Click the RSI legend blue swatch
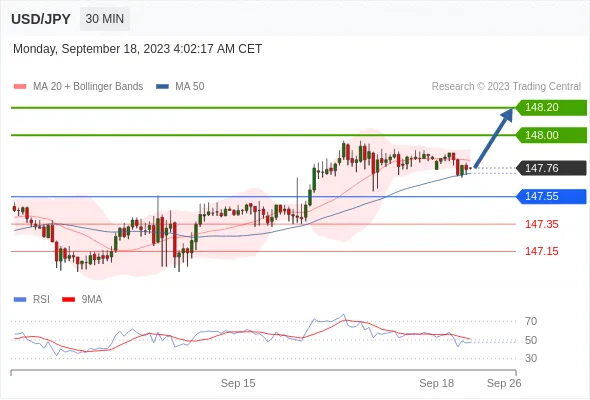The width and height of the screenshot is (590, 400). tap(20, 300)
